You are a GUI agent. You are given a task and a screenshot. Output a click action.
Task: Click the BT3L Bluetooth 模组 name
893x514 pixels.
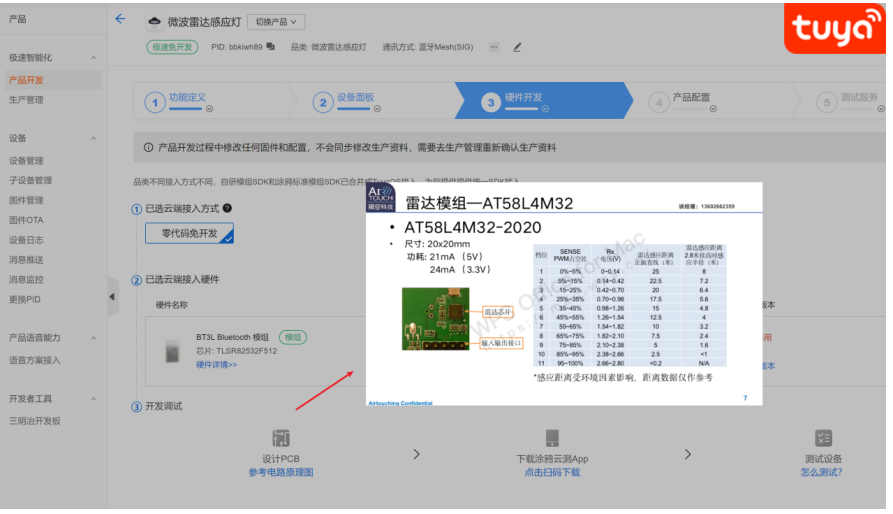[232, 337]
